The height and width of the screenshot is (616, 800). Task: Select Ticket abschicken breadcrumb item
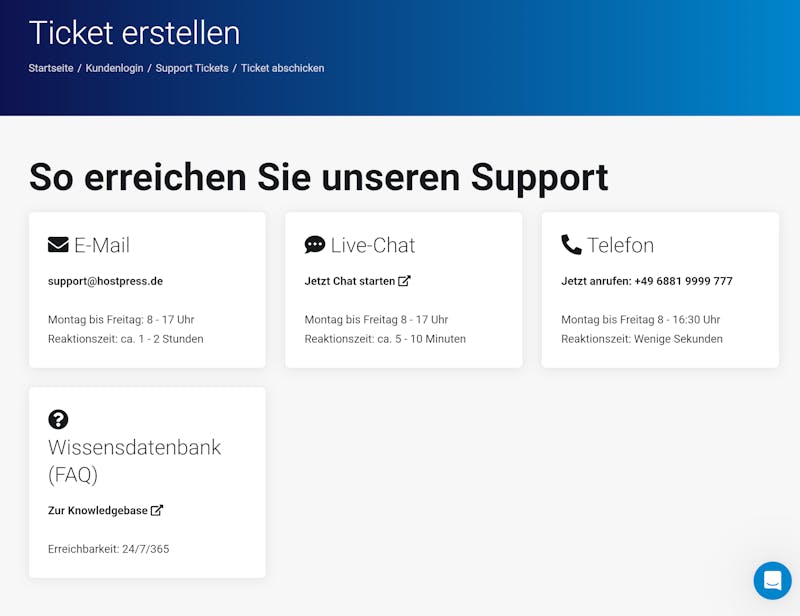click(x=283, y=68)
